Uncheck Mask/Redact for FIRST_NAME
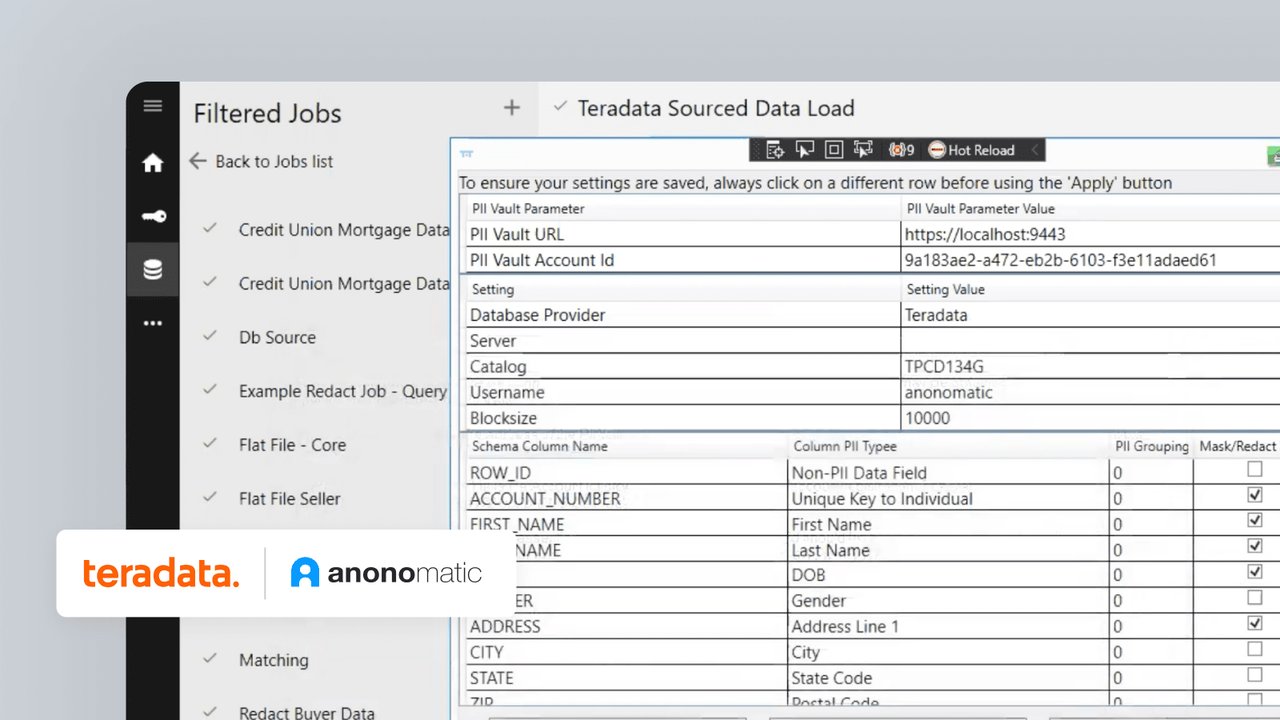1280x720 pixels. [1254, 521]
